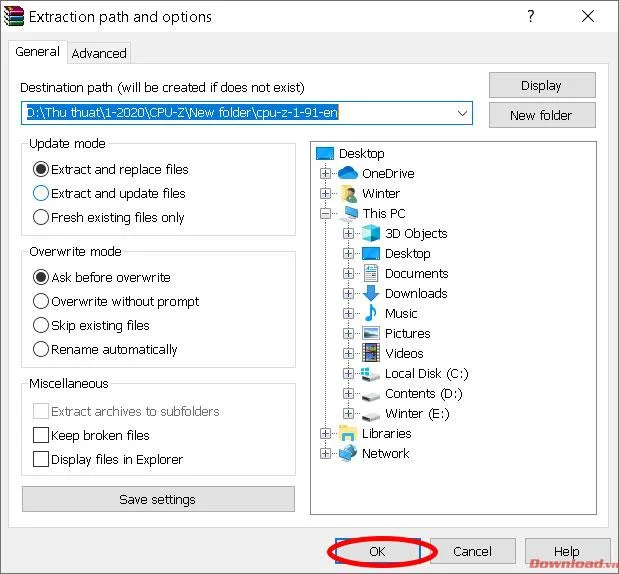Click the Downloads blue arrow icon
The image size is (619, 574).
pos(371,294)
